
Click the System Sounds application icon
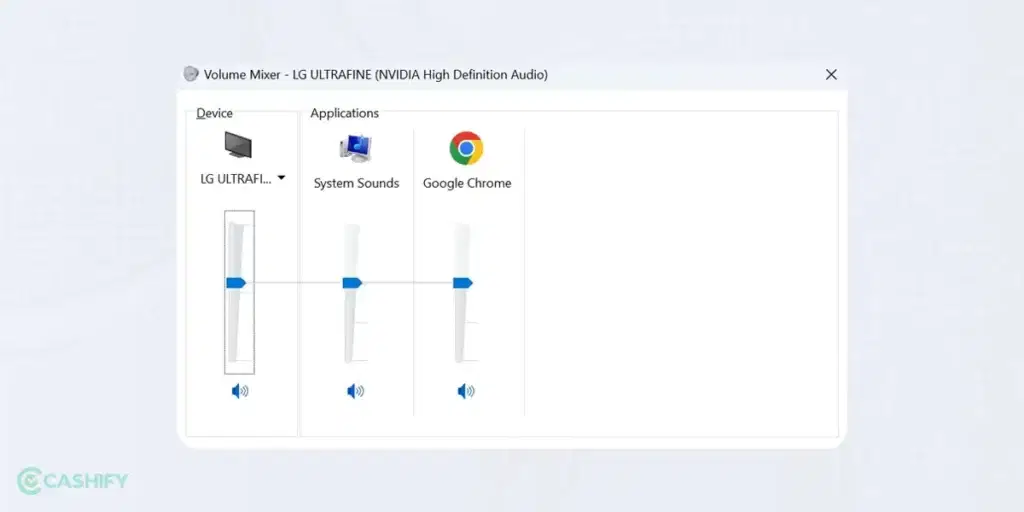(x=356, y=148)
